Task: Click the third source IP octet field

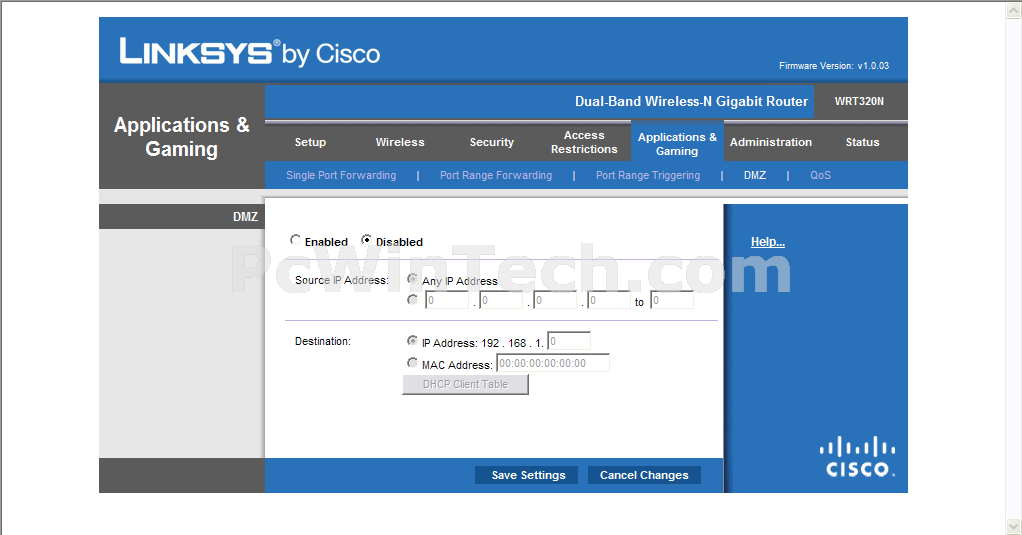Action: click(x=555, y=300)
